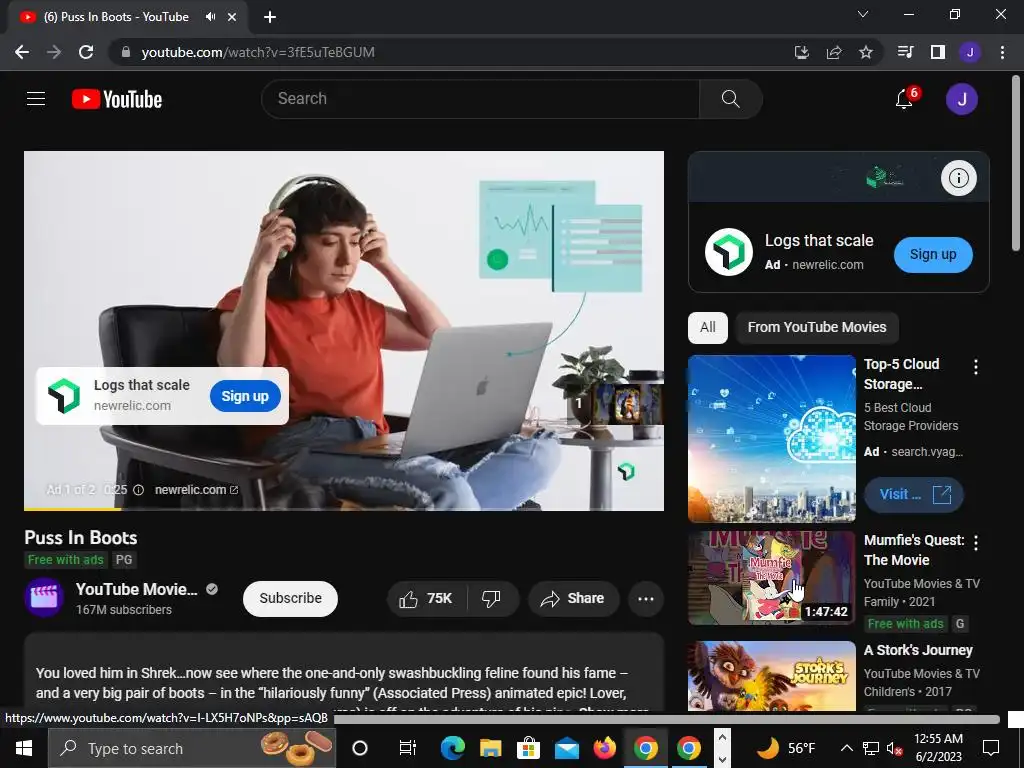Viewport: 1024px width, 768px height.
Task: Share this page from the address bar
Action: pyautogui.click(x=834, y=52)
